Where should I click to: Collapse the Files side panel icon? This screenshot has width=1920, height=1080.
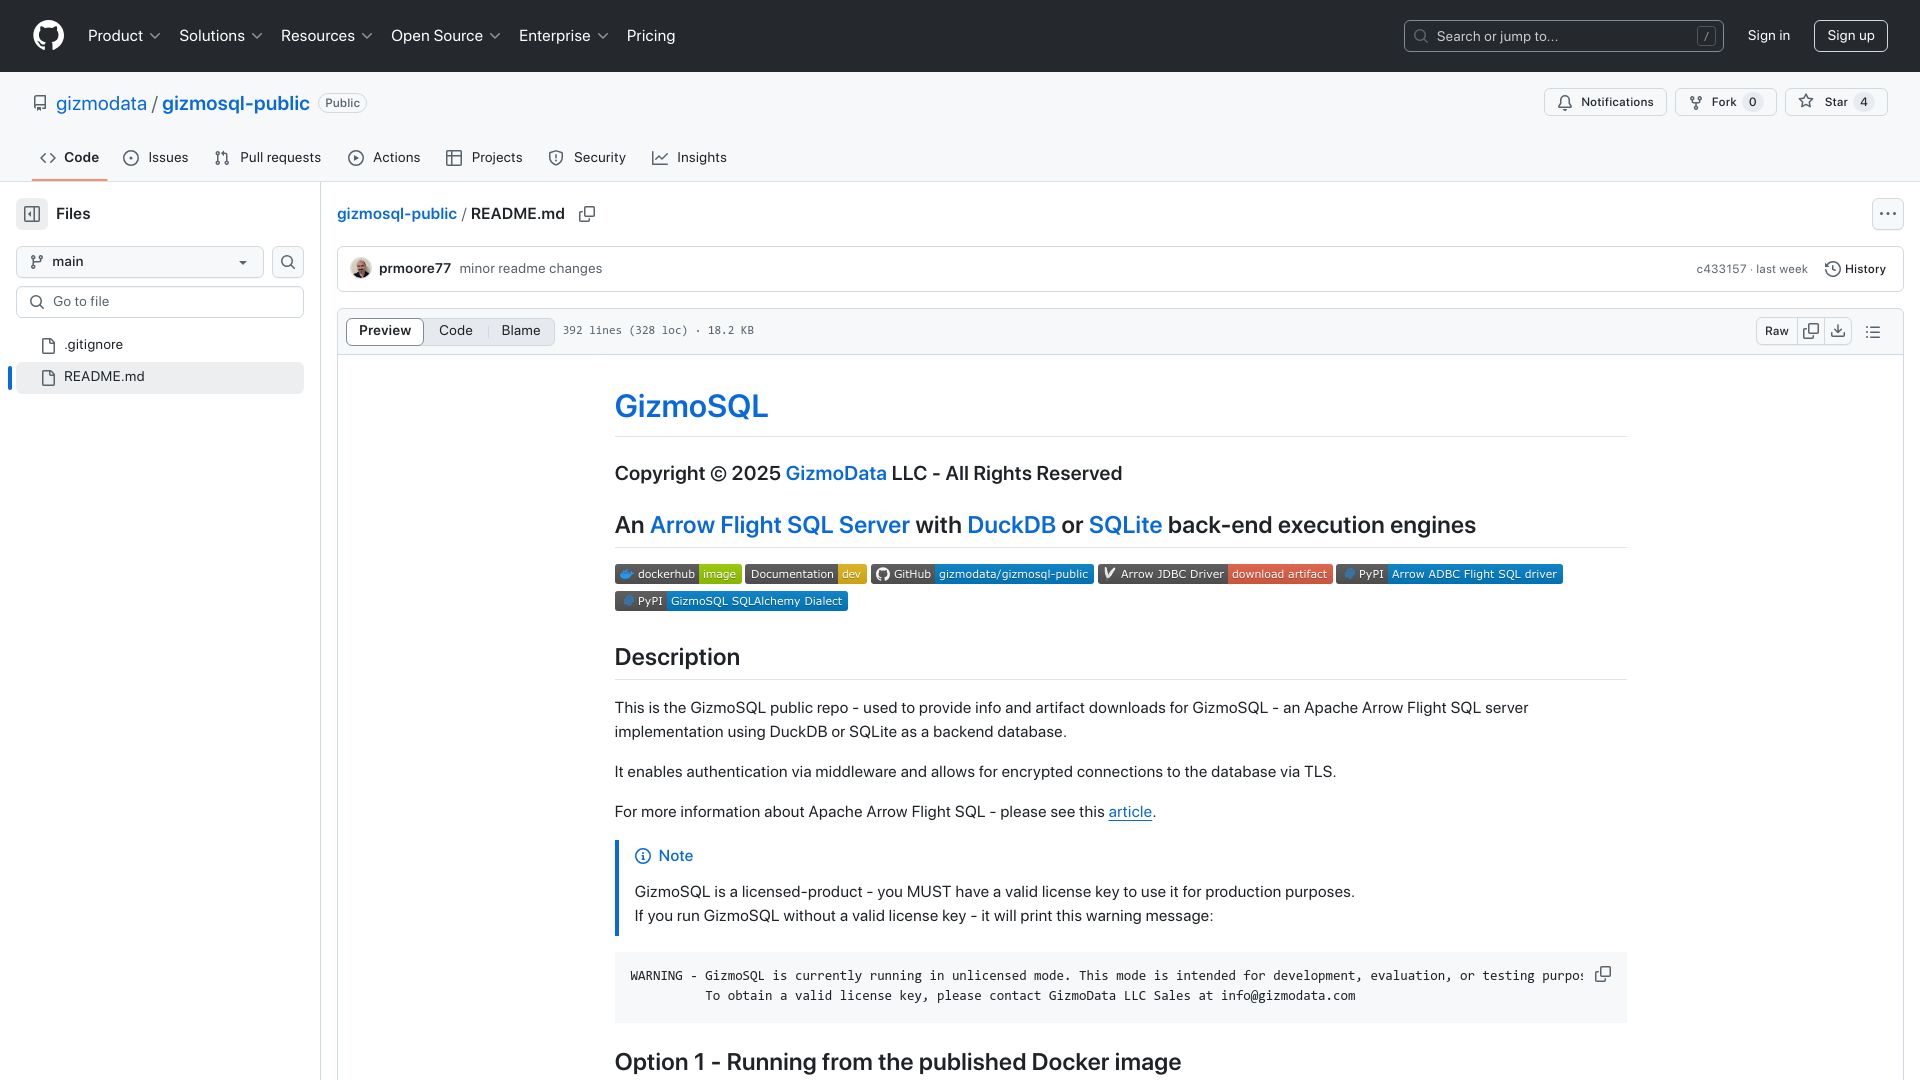(32, 214)
